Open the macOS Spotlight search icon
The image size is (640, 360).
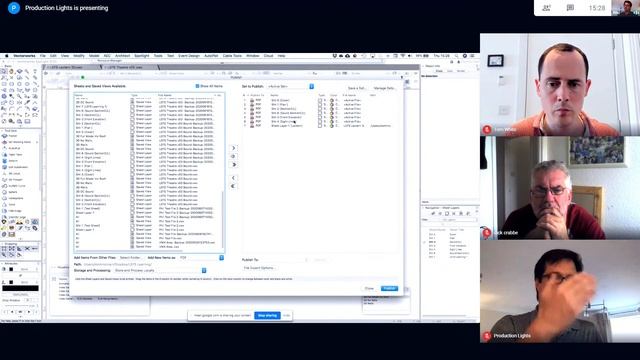click(457, 56)
